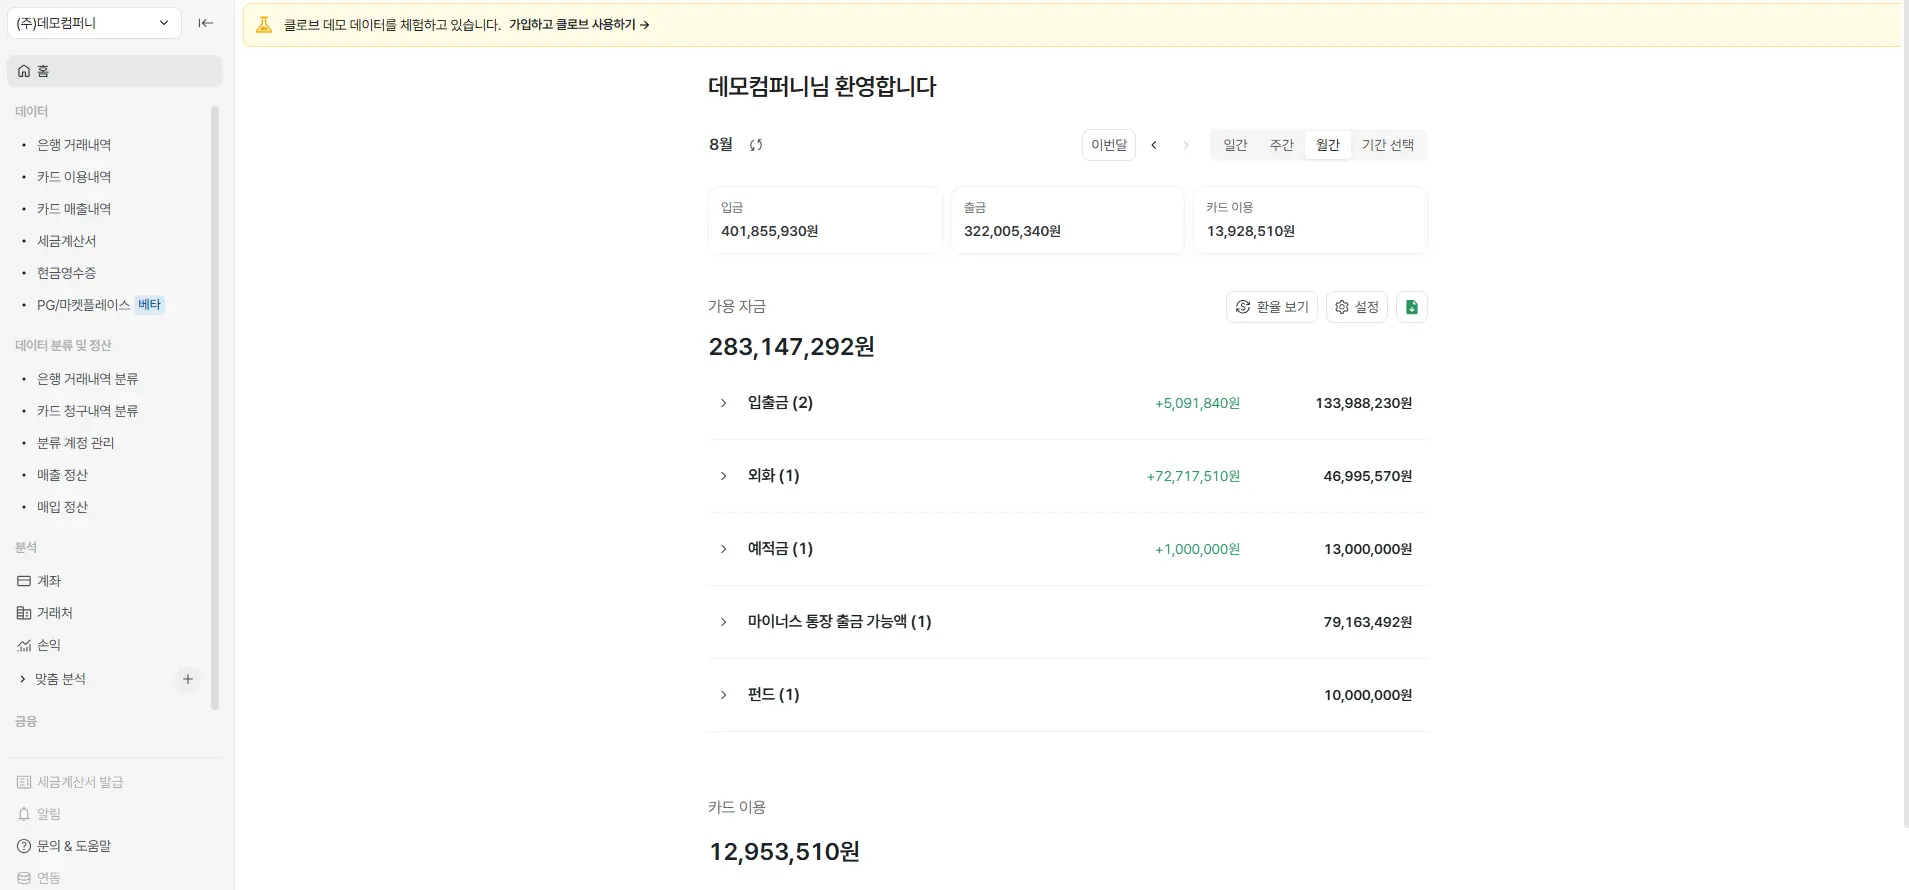Viewport: 1909px width, 890px height.
Task: Open 은행 거래내역 in the sidebar
Action: coord(73,145)
